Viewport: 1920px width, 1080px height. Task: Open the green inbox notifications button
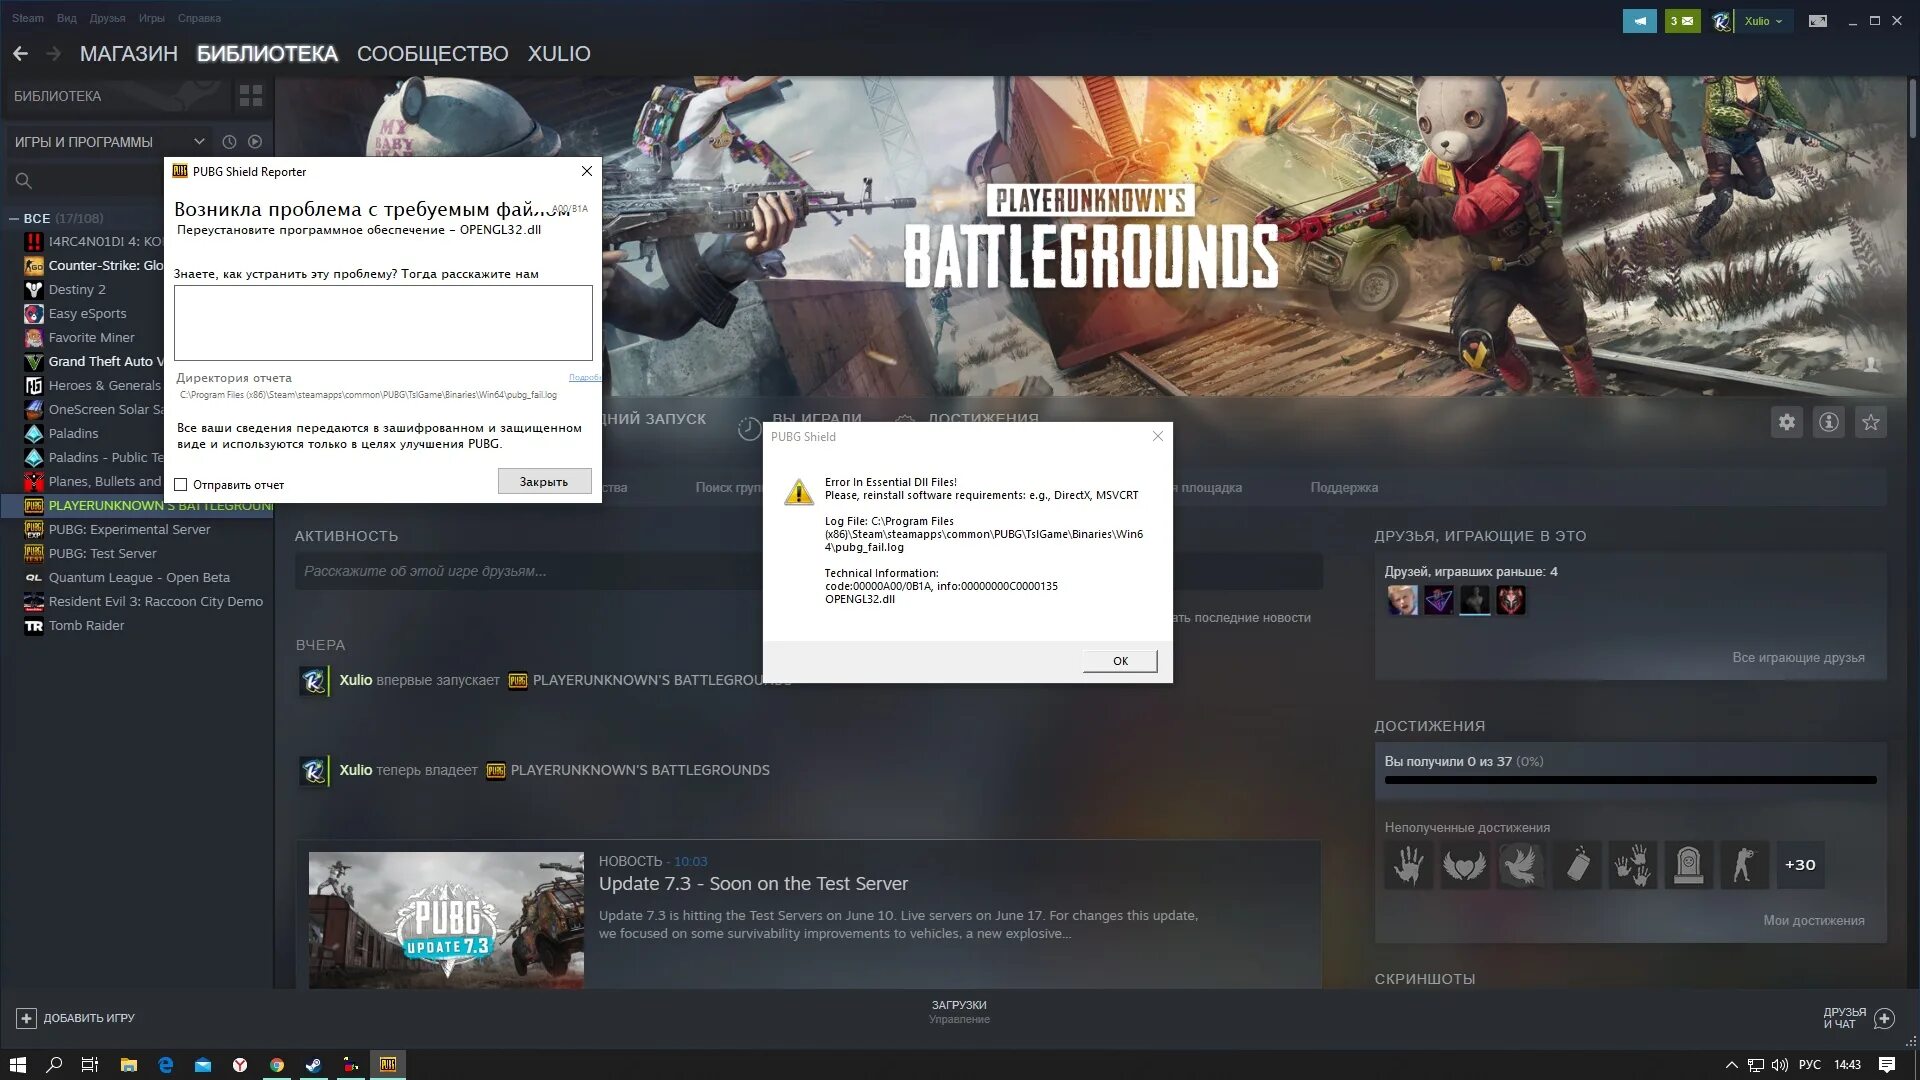point(1682,21)
